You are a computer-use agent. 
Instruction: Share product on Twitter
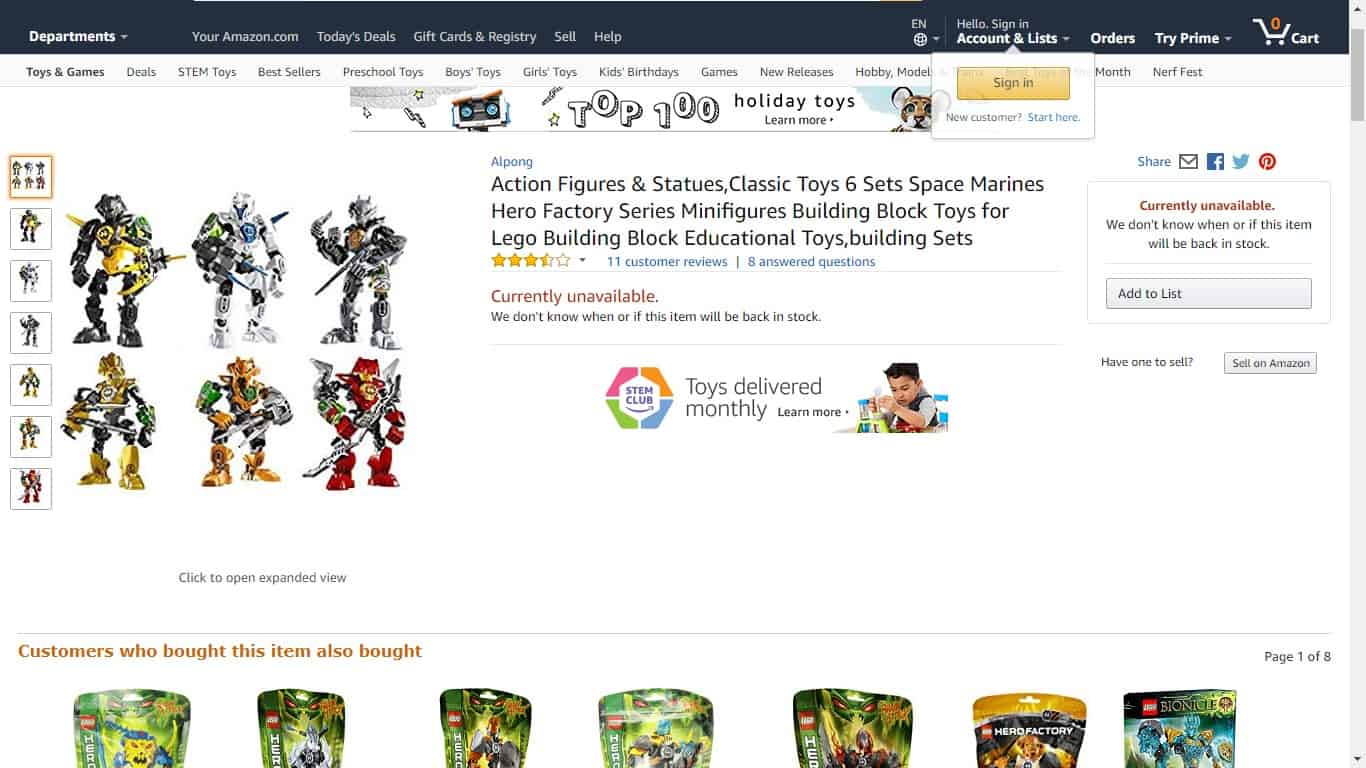click(1241, 162)
